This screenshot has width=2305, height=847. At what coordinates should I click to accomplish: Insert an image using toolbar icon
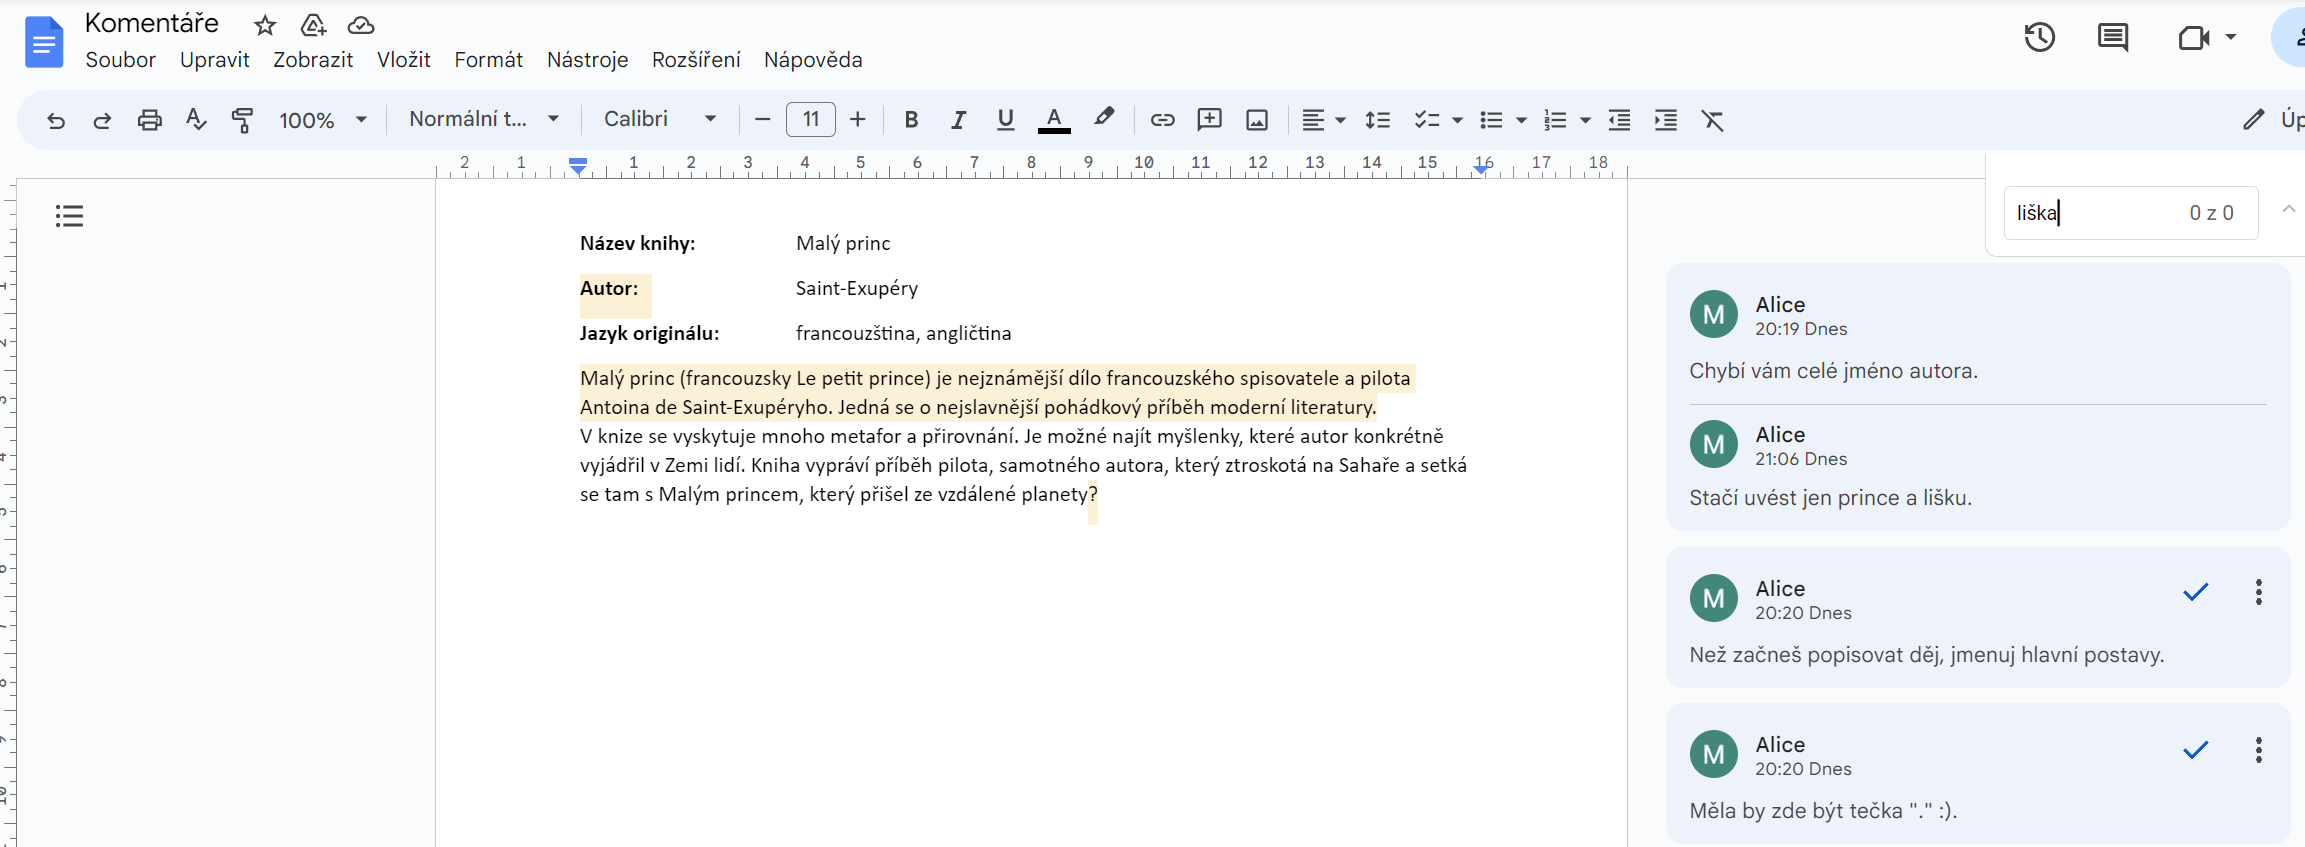pyautogui.click(x=1257, y=121)
